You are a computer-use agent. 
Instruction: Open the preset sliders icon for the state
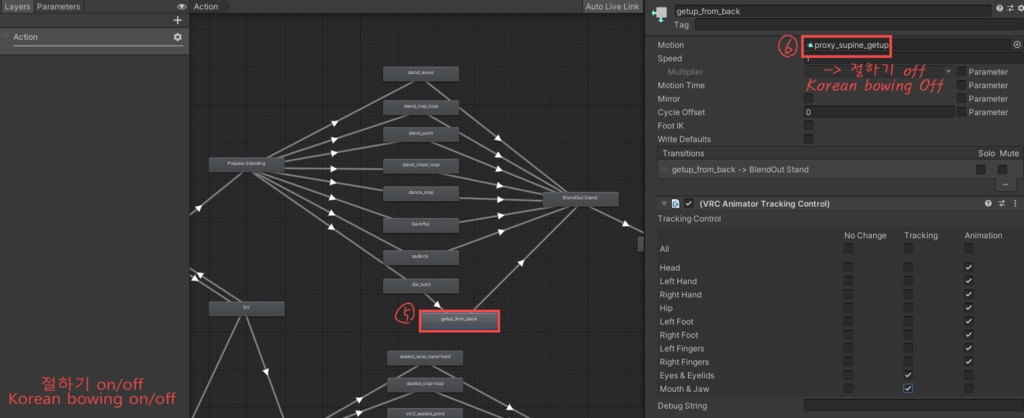(x=1009, y=9)
